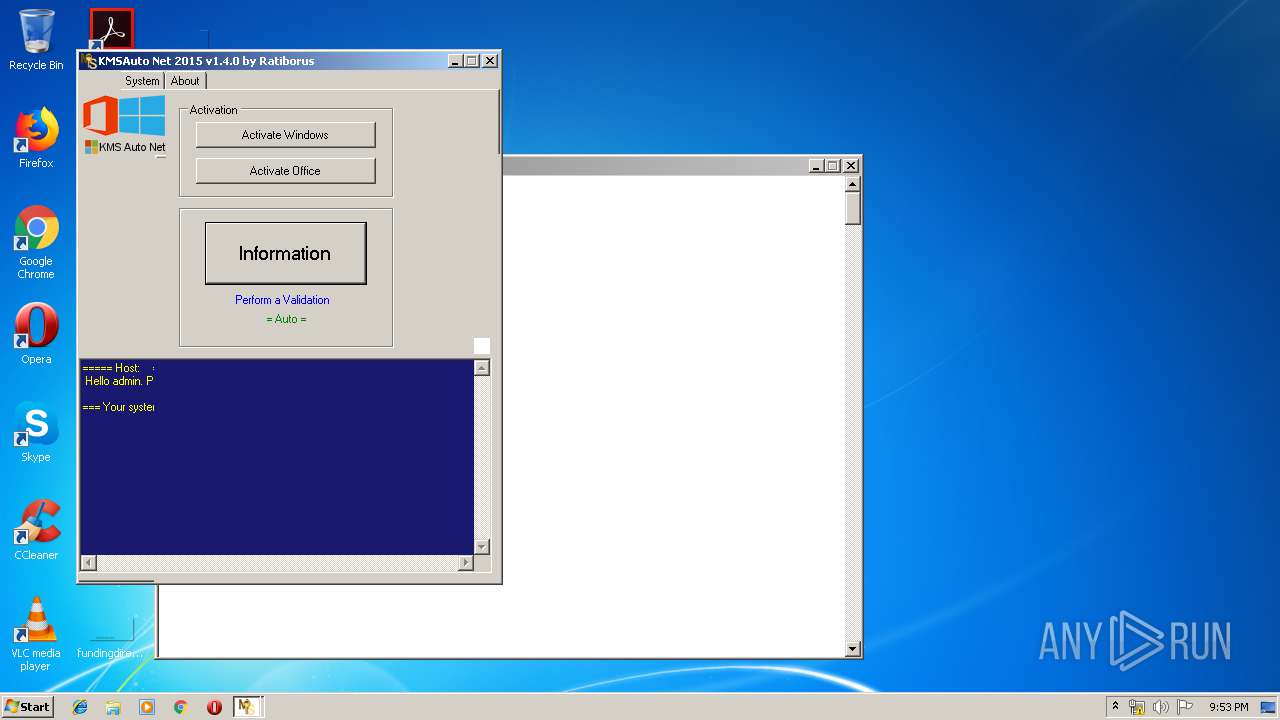Screen dimensions: 1280x720
Task: Click the '=== Your syster' log line
Action: click(x=117, y=407)
